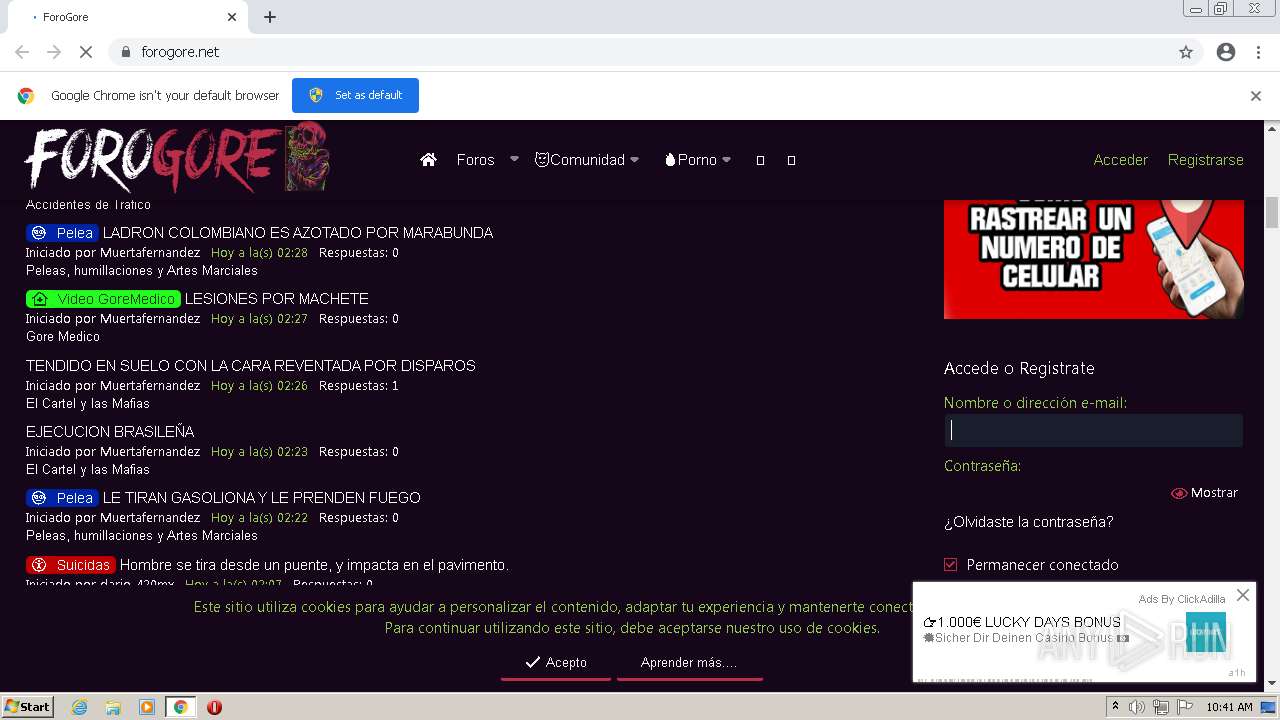Viewport: 1280px width, 720px height.
Task: Stop loading the page
Action: [x=86, y=52]
